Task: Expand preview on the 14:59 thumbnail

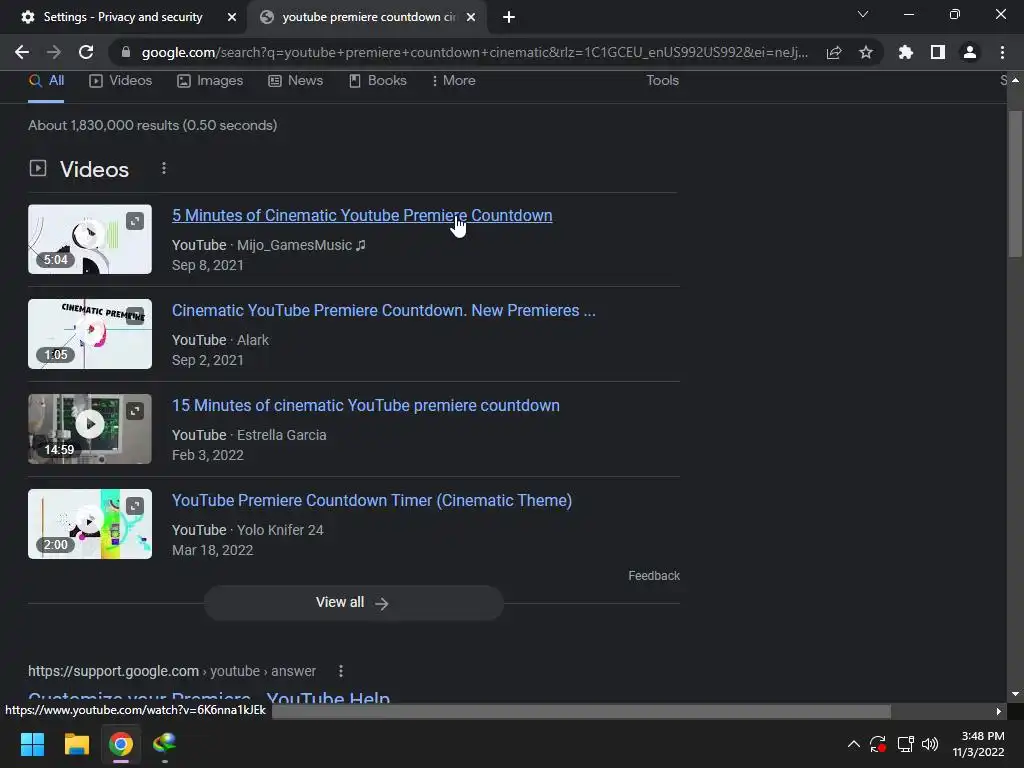Action: coord(135,411)
